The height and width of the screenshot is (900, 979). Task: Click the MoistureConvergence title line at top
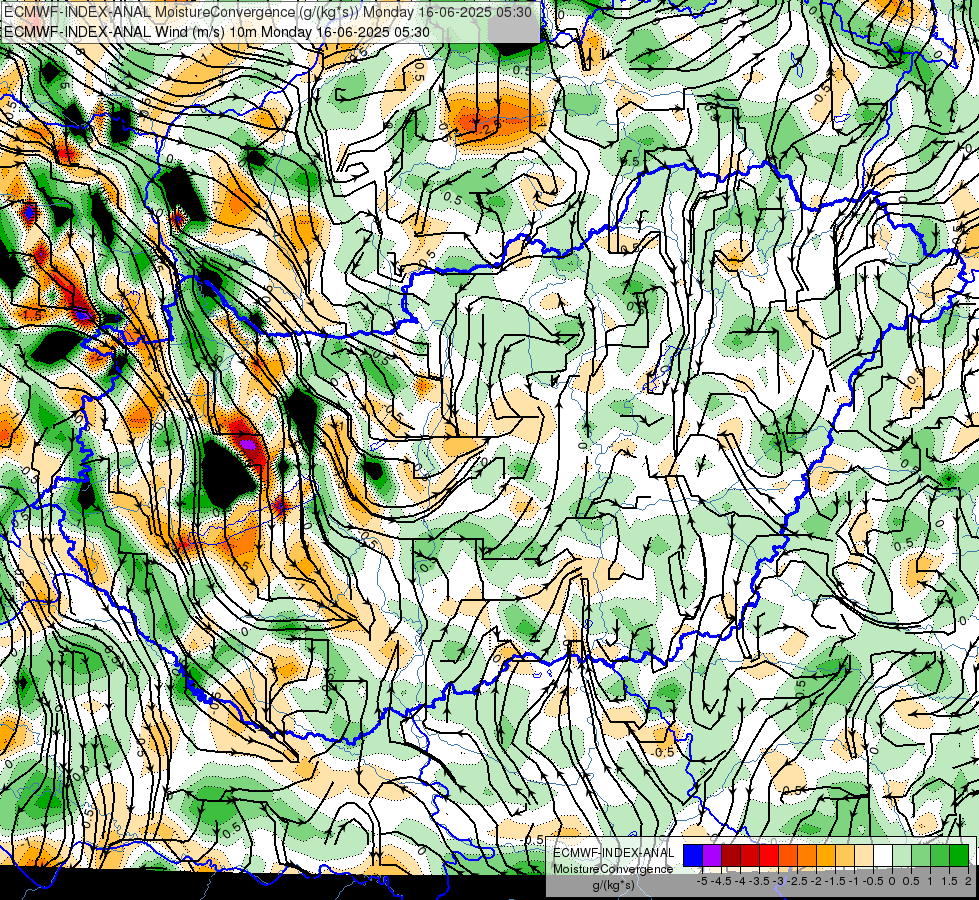(268, 12)
